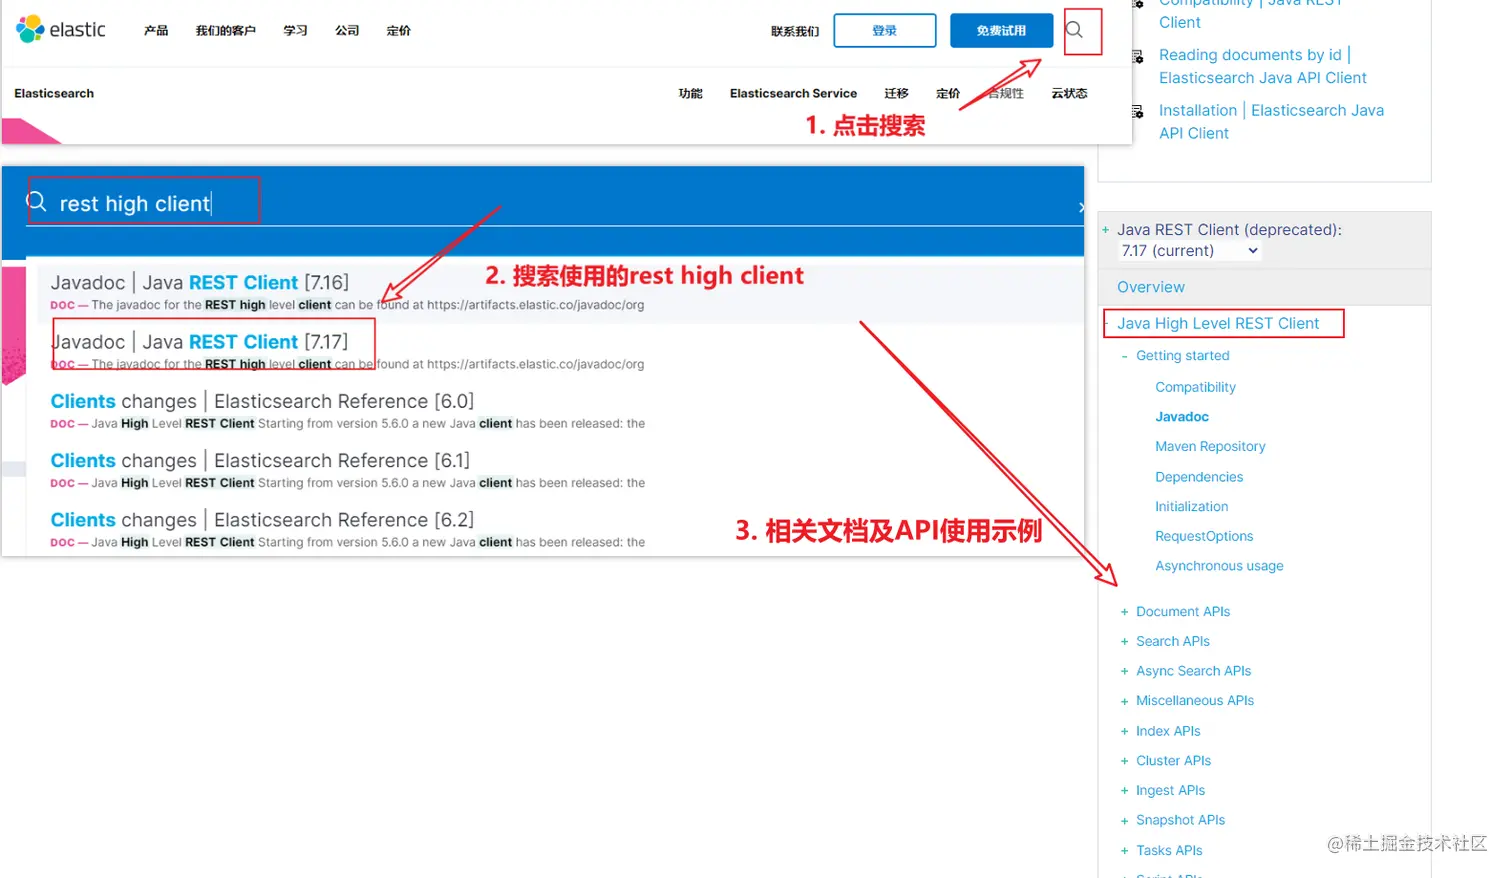Click document icon beside Reading documents by id
1512x878 pixels.
coord(1138,56)
